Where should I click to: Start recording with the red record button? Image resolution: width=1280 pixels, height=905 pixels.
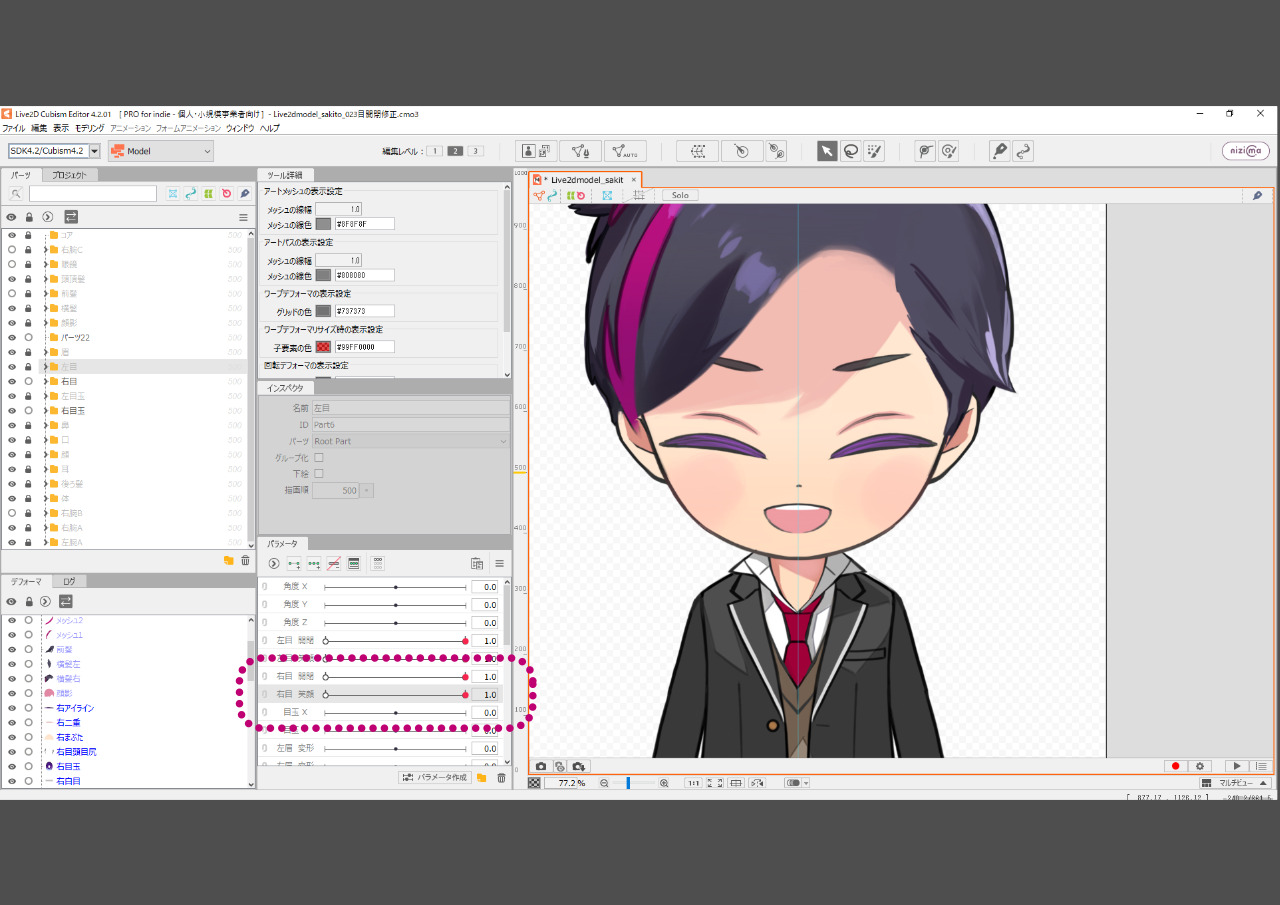click(x=1176, y=766)
